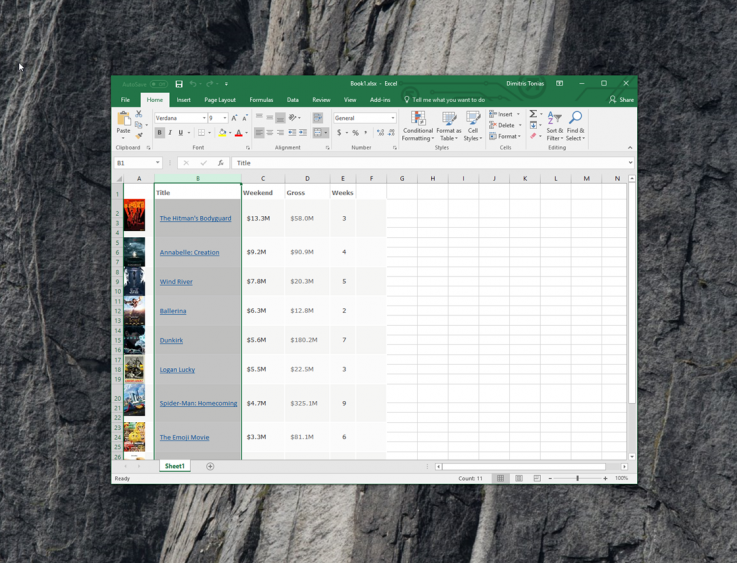Click the zoom slider in status bar
The height and width of the screenshot is (563, 737).
pyautogui.click(x=577, y=478)
